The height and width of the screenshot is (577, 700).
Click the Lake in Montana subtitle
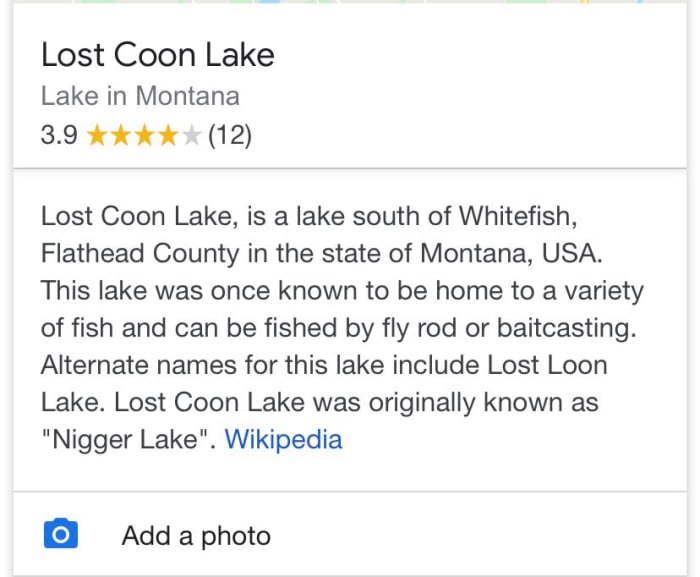point(140,96)
